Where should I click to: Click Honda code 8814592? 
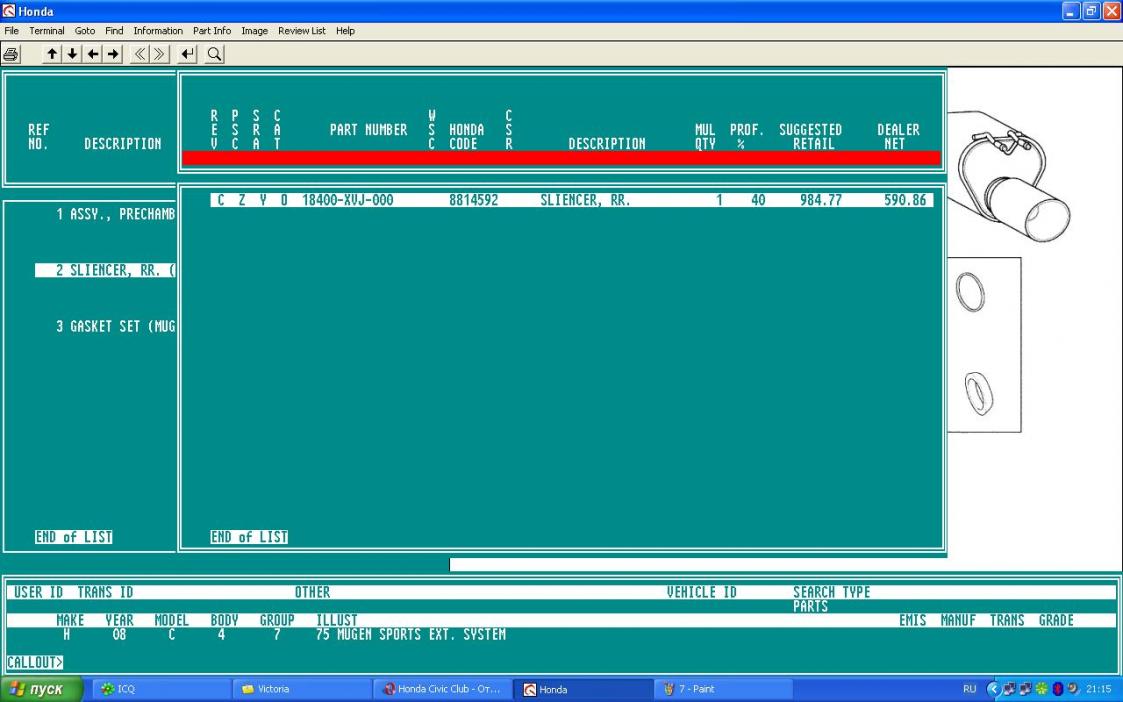(x=473, y=201)
